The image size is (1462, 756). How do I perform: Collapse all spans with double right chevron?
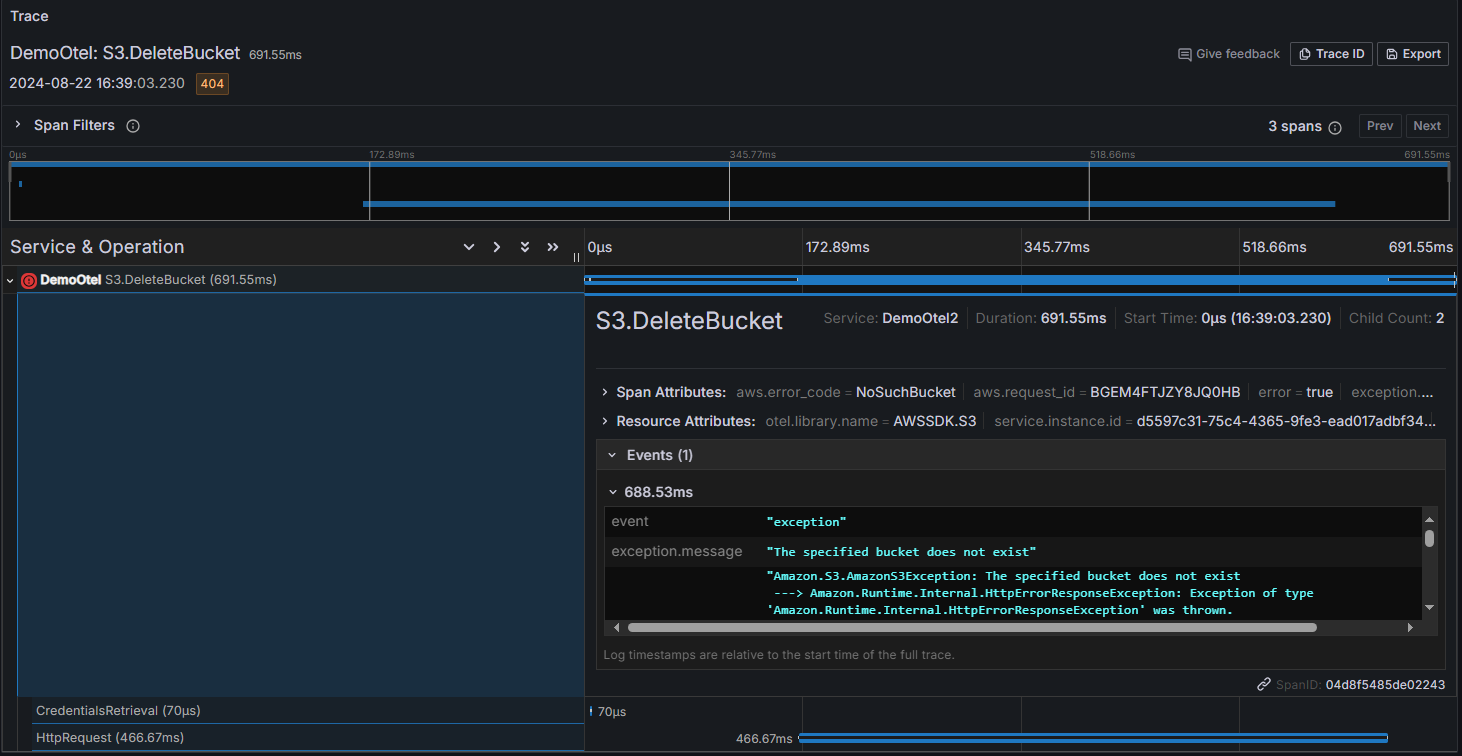coord(552,247)
